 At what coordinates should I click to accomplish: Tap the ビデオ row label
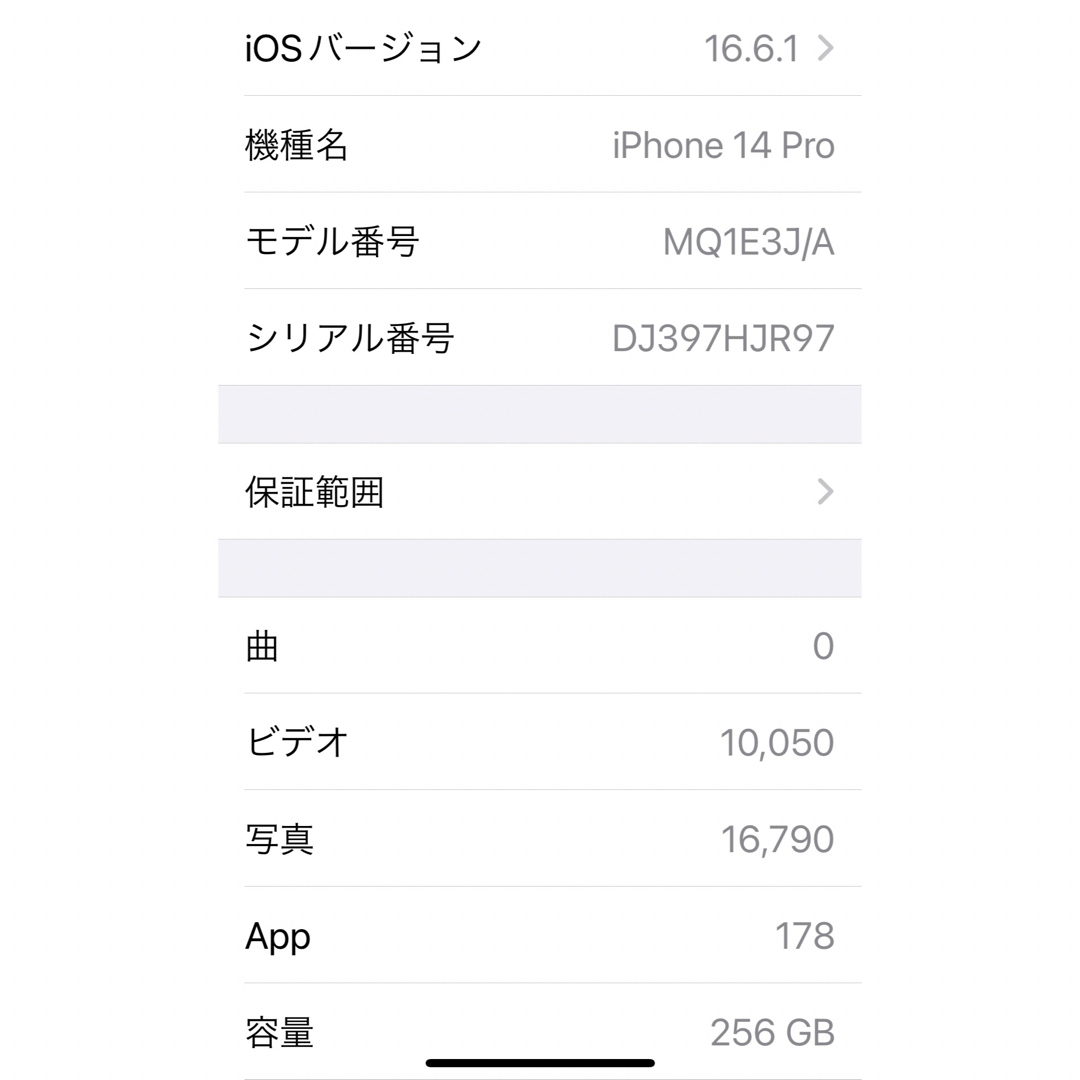(x=297, y=742)
